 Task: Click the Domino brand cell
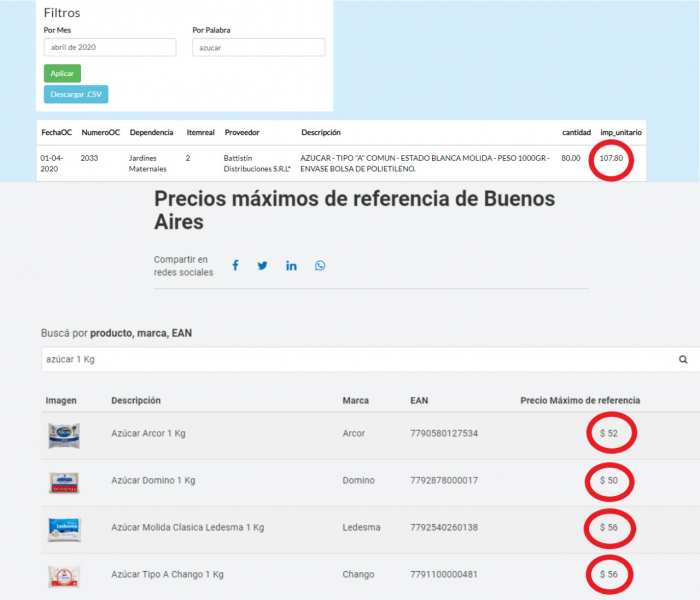(358, 480)
